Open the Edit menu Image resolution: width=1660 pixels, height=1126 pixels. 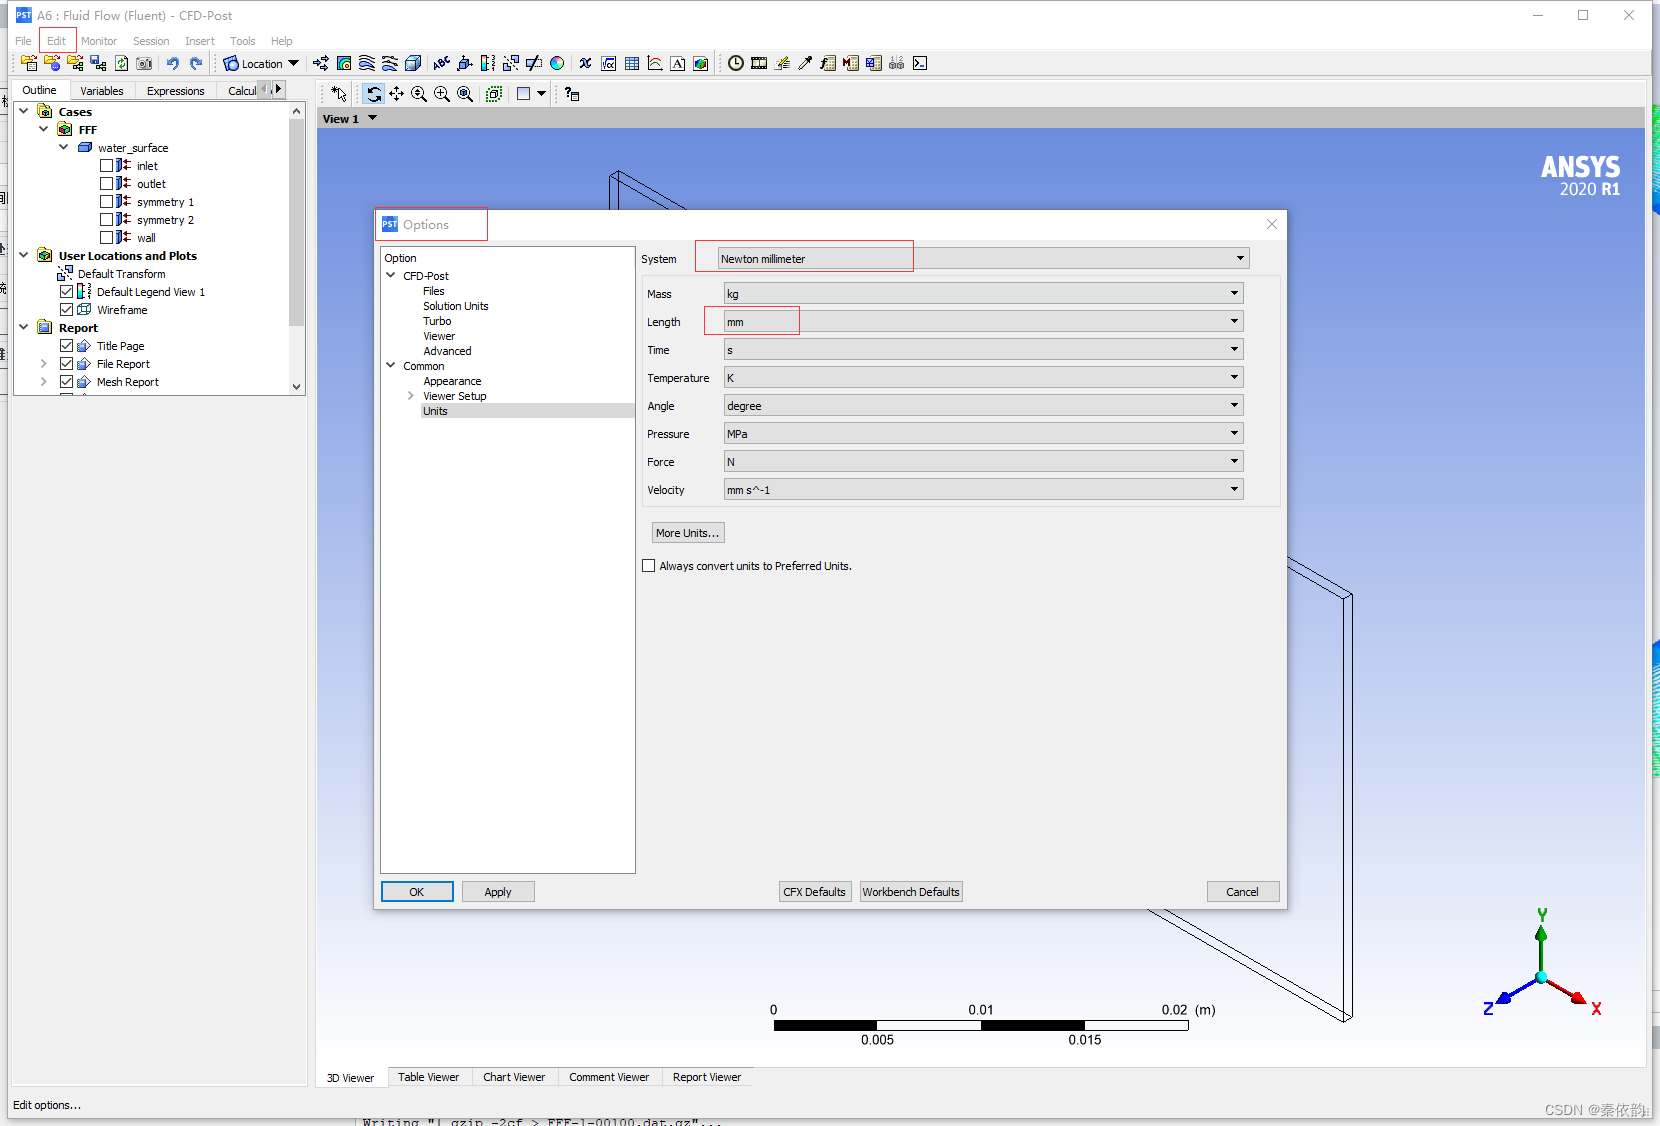pyautogui.click(x=57, y=41)
